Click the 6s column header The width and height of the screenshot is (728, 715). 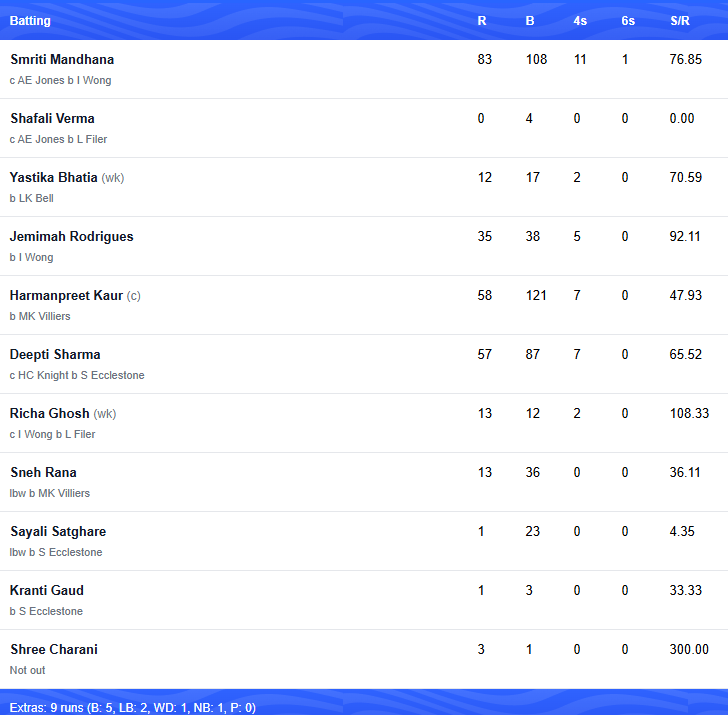628,20
